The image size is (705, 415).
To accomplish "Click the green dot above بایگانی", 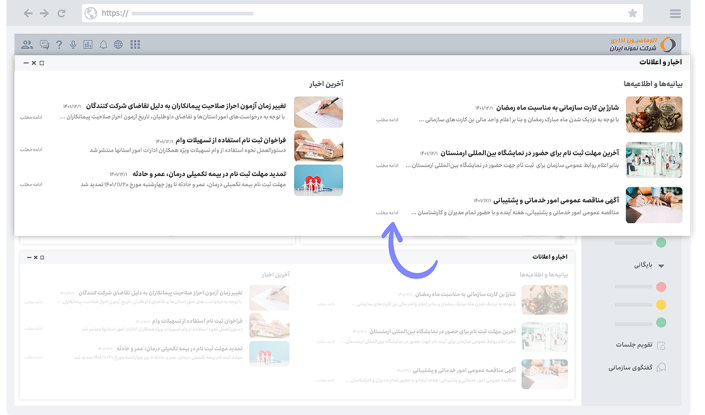I will pyautogui.click(x=661, y=243).
